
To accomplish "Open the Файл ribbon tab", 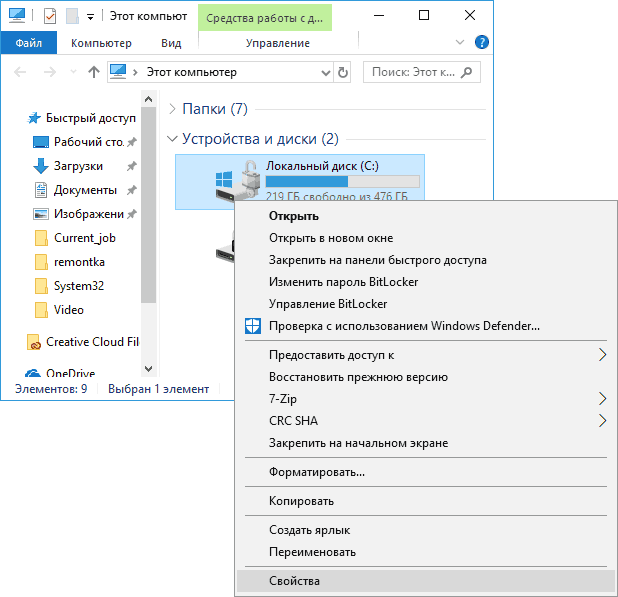I will click(29, 43).
